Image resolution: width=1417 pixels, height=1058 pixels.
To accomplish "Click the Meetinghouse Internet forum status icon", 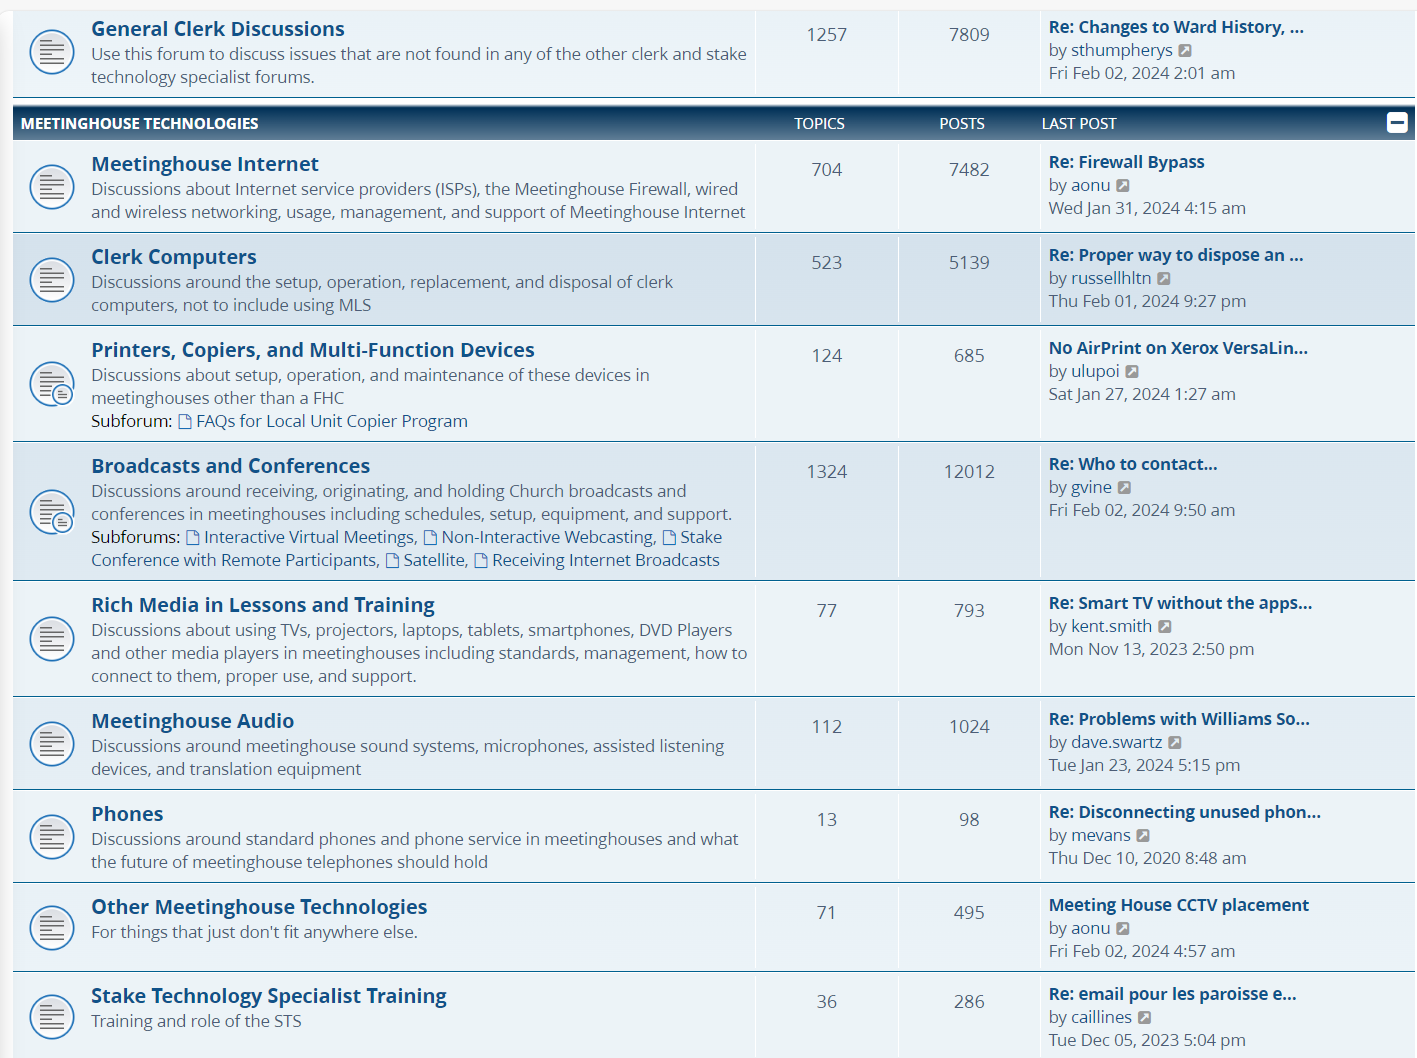I will [x=52, y=187].
